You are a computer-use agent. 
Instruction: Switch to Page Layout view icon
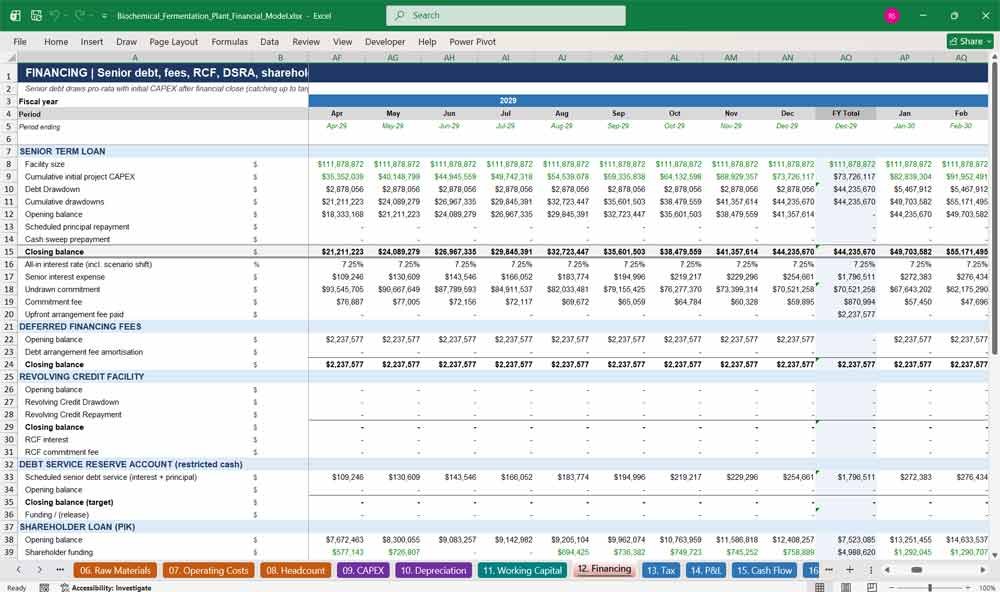(846, 588)
